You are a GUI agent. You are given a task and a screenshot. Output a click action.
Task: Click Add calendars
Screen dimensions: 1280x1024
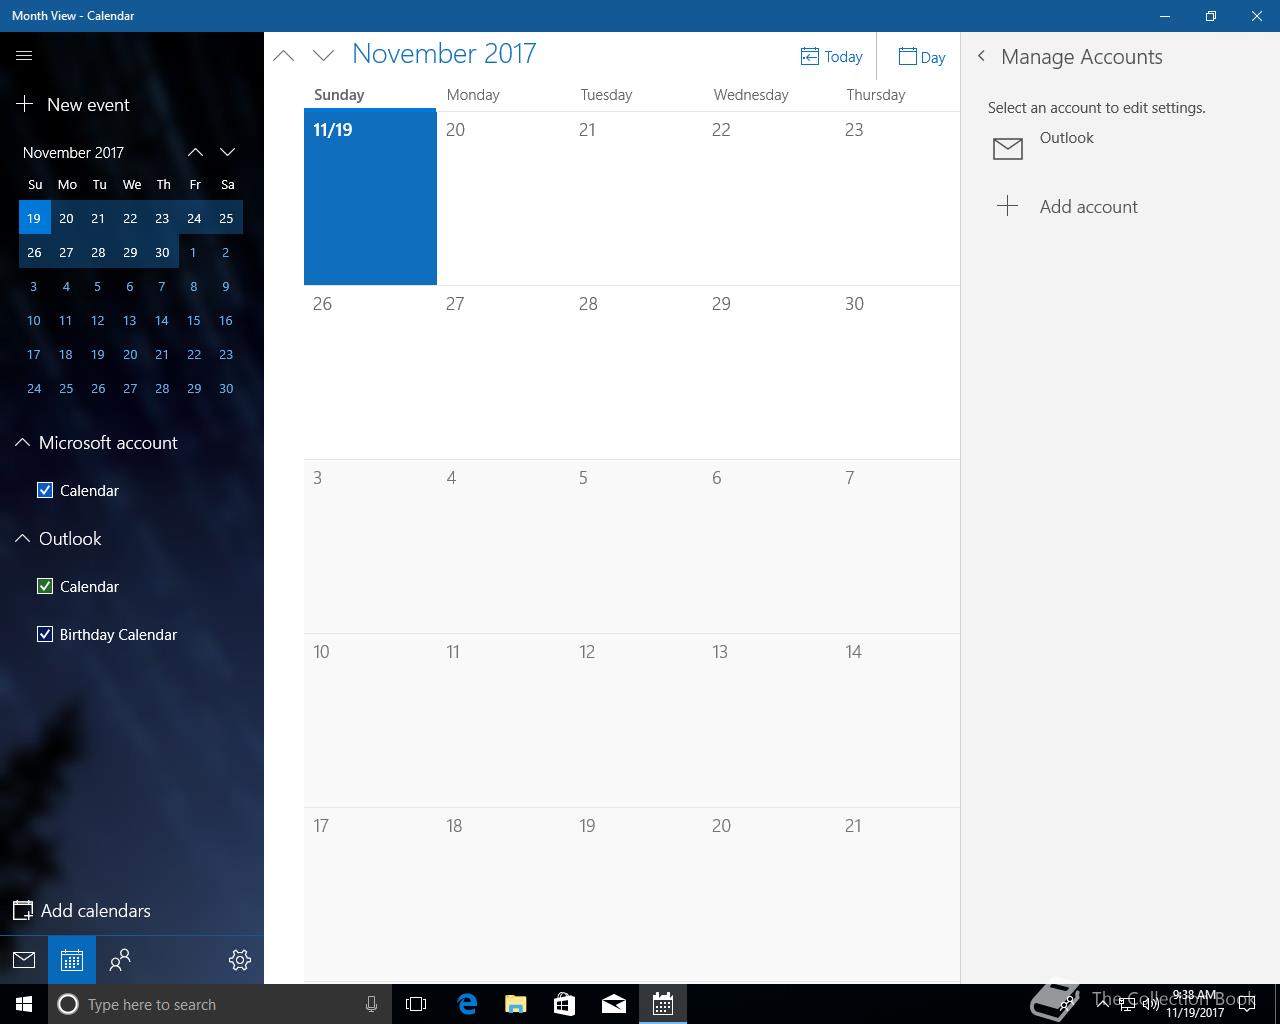point(82,910)
